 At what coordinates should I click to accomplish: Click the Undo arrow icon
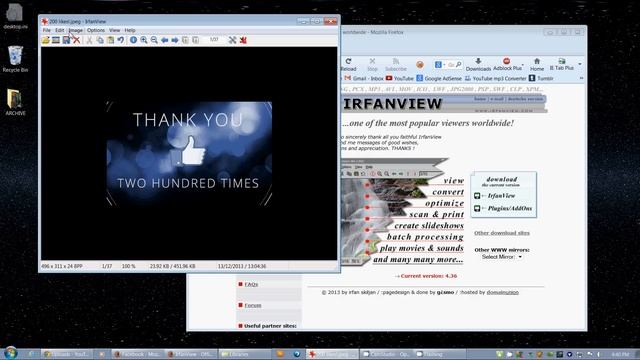click(x=120, y=40)
